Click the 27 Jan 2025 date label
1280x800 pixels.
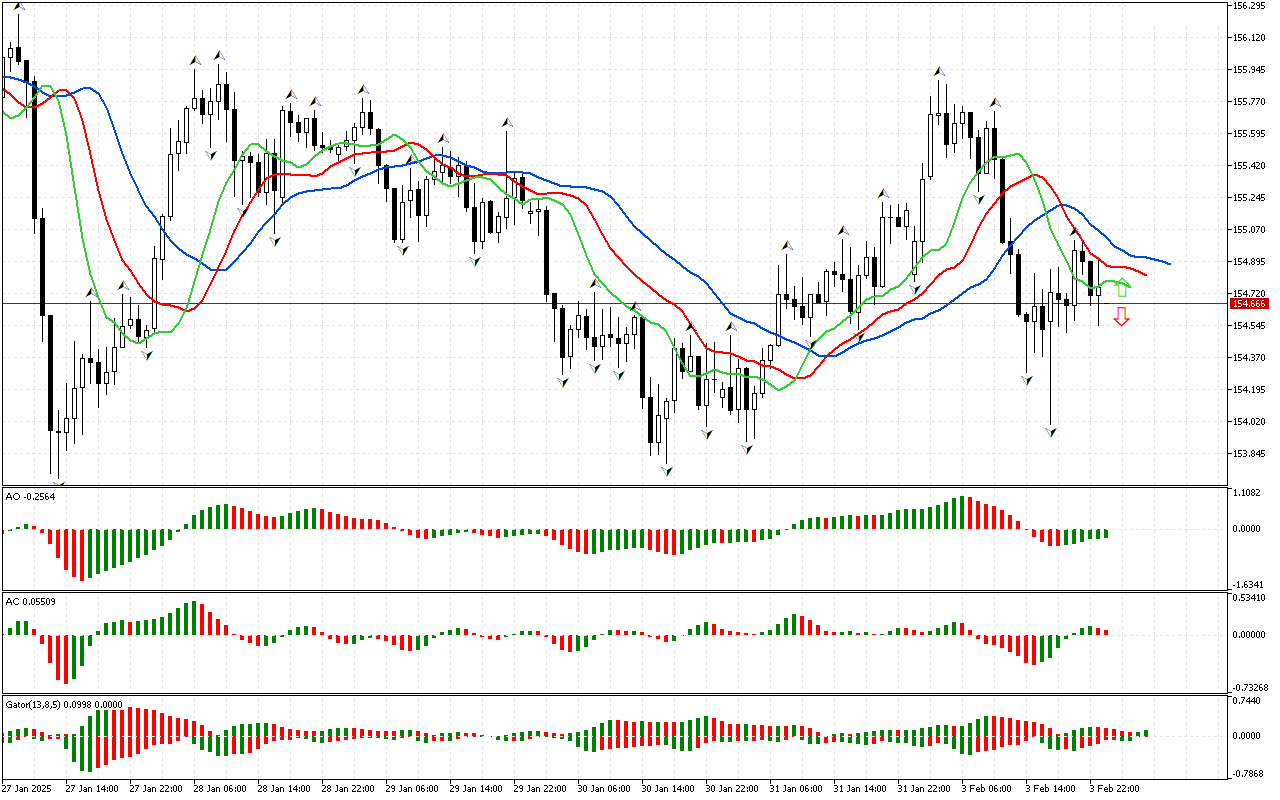27,789
